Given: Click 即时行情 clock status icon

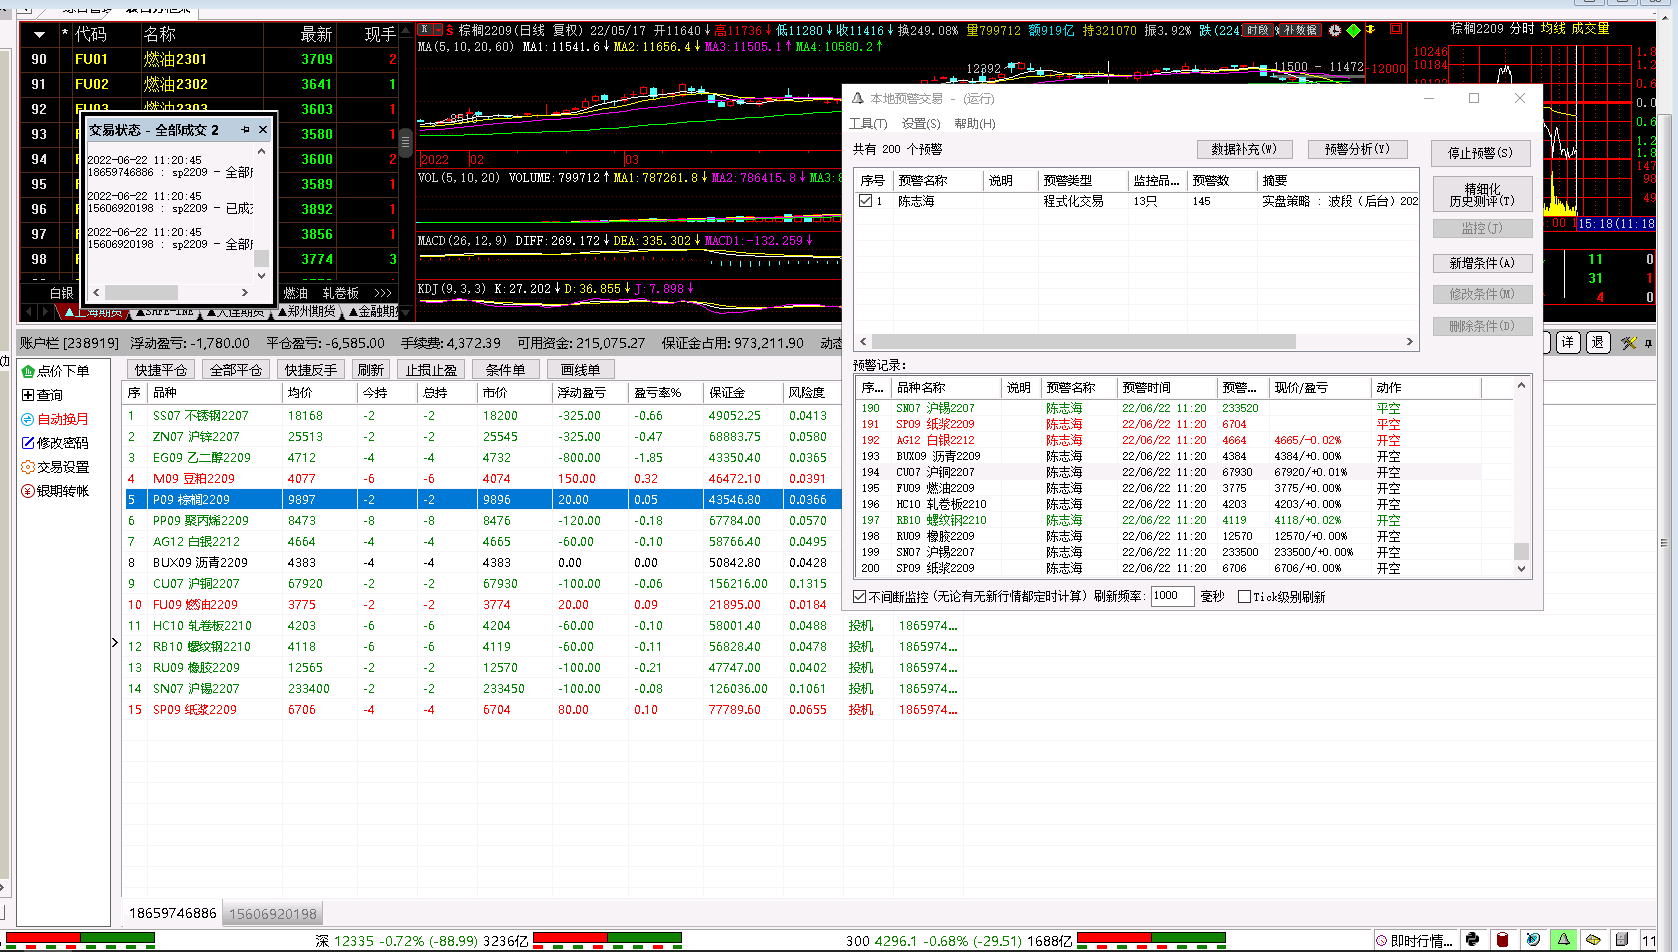Looking at the screenshot, I should click(x=1382, y=941).
